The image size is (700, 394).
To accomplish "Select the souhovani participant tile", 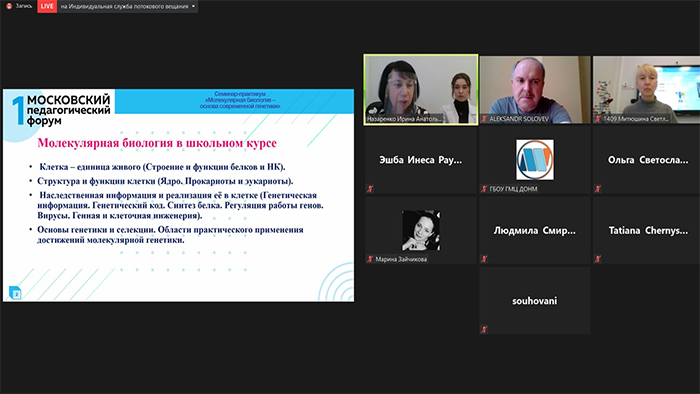I will coord(535,300).
